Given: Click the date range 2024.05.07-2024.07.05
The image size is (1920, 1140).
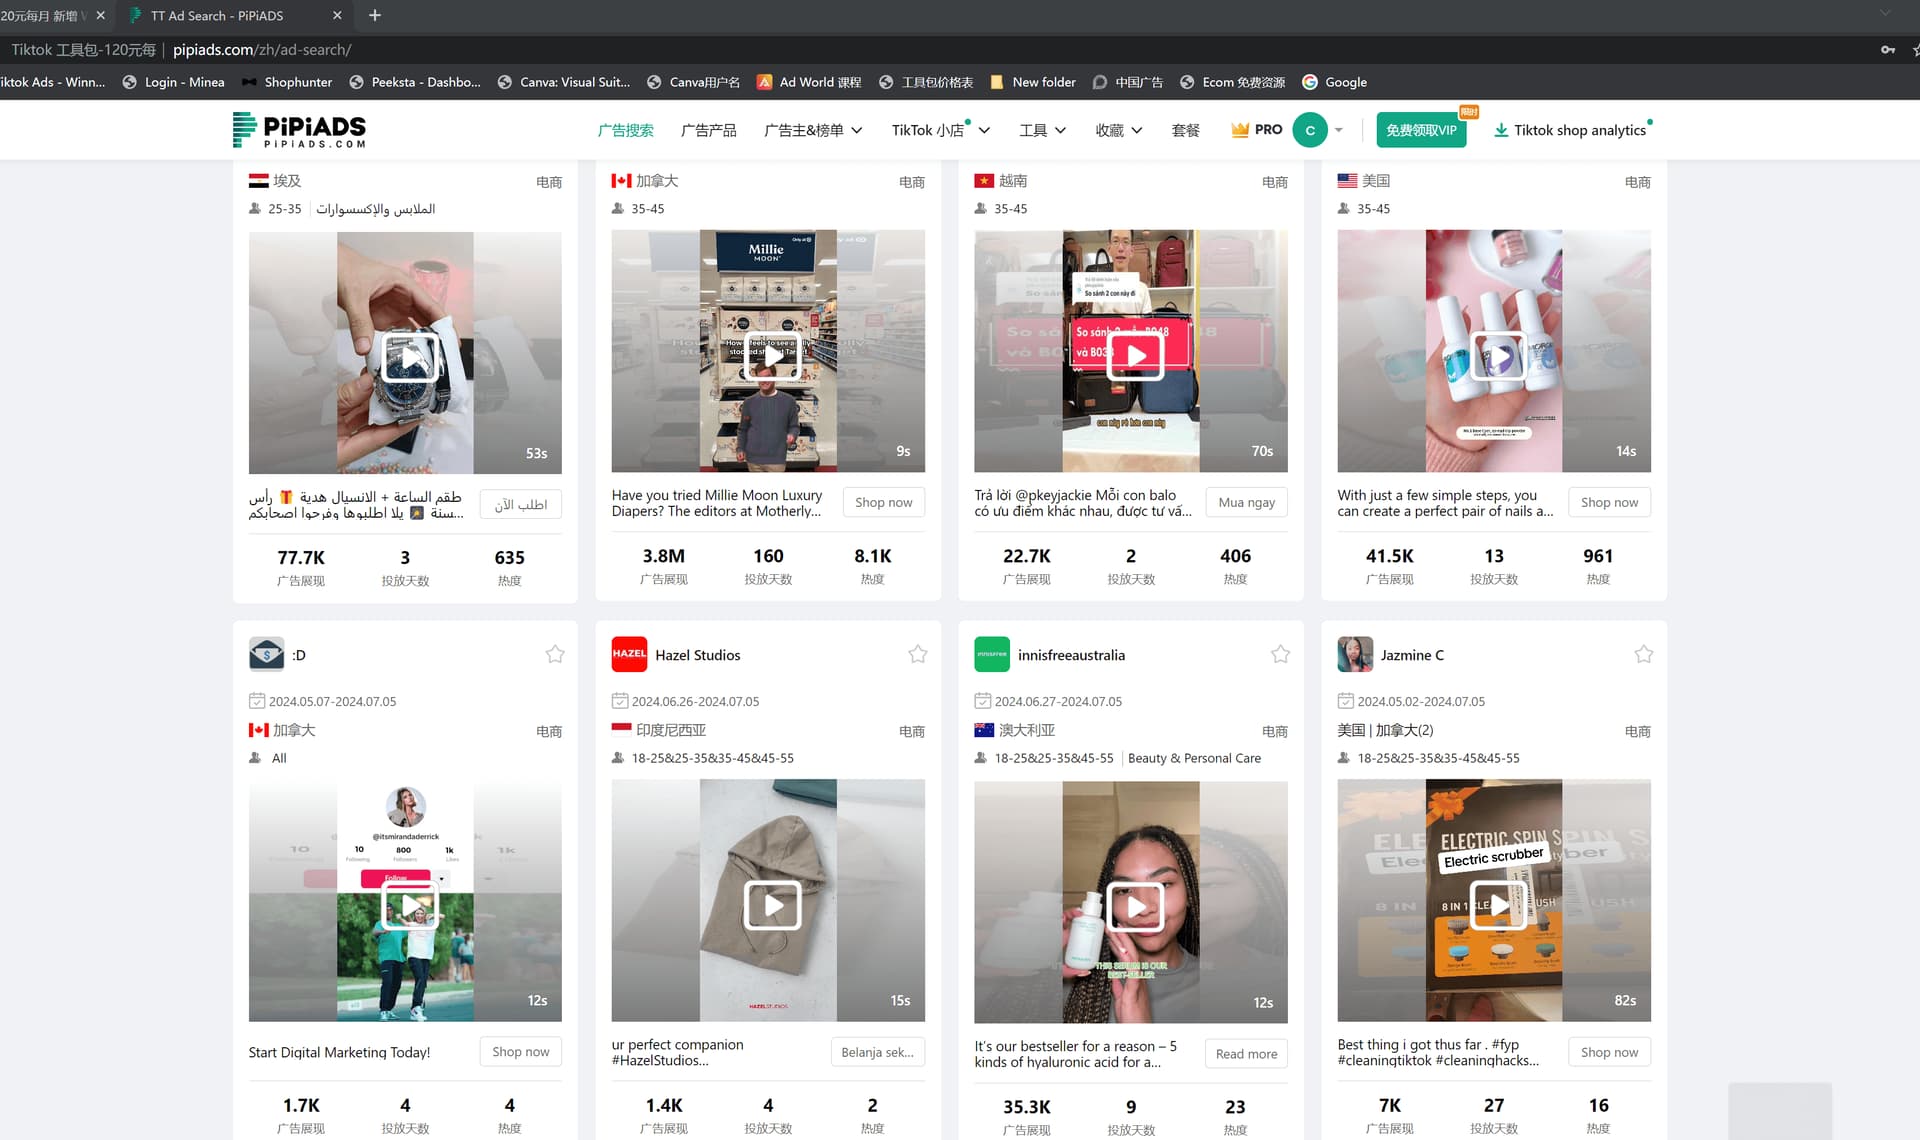Looking at the screenshot, I should tap(332, 701).
